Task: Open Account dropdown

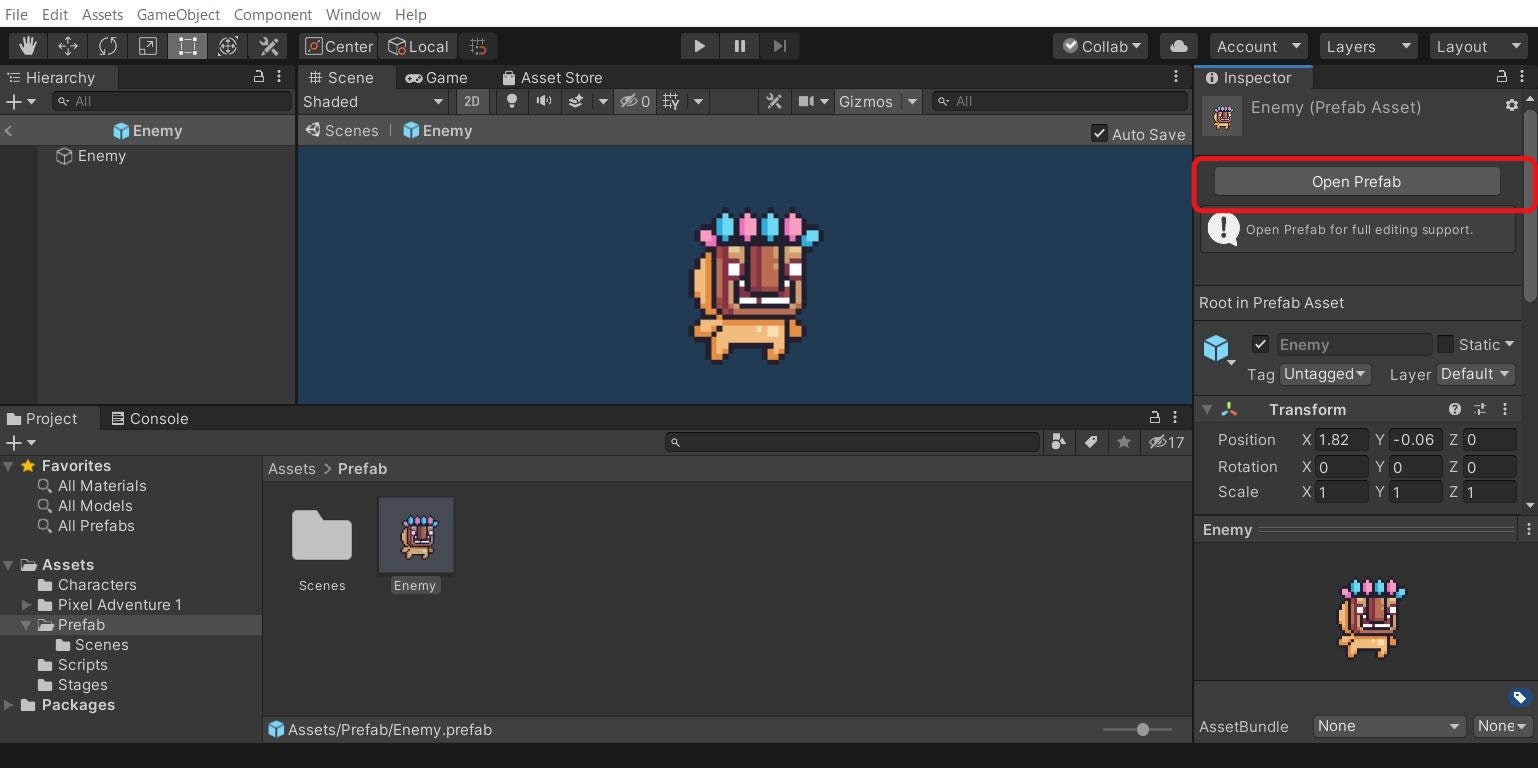Action: [x=1258, y=46]
